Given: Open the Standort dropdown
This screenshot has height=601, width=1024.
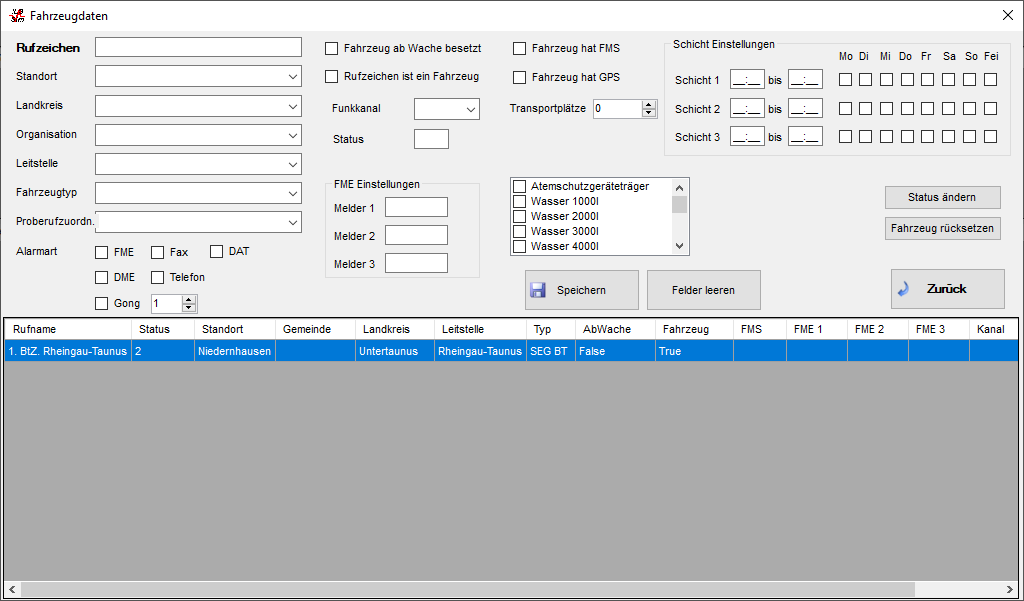Looking at the screenshot, I should [x=198, y=76].
